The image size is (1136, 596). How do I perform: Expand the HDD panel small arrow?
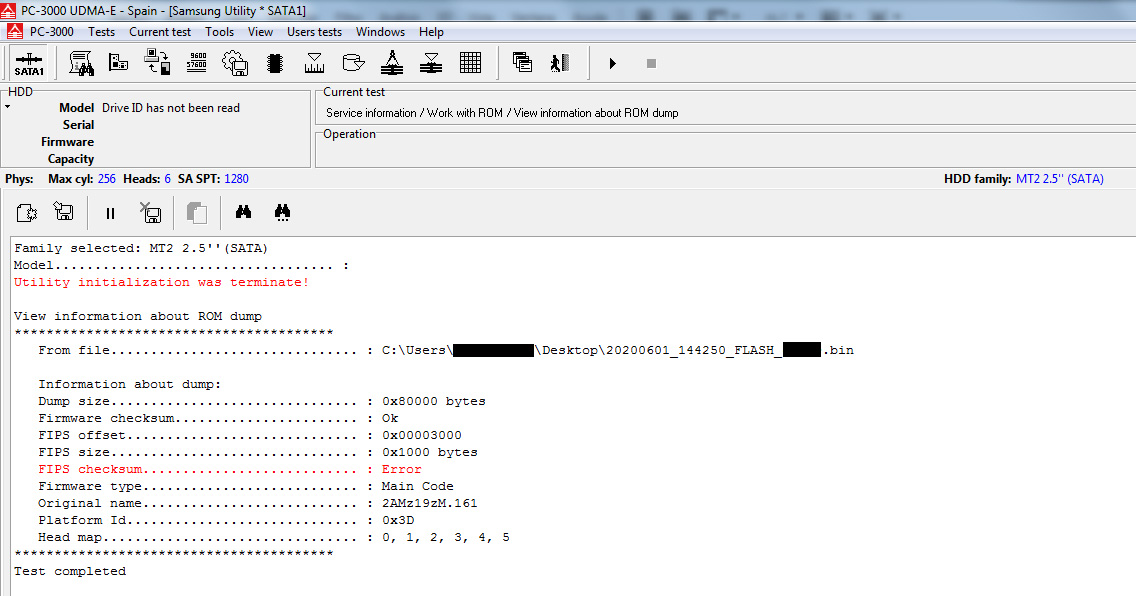point(7,106)
